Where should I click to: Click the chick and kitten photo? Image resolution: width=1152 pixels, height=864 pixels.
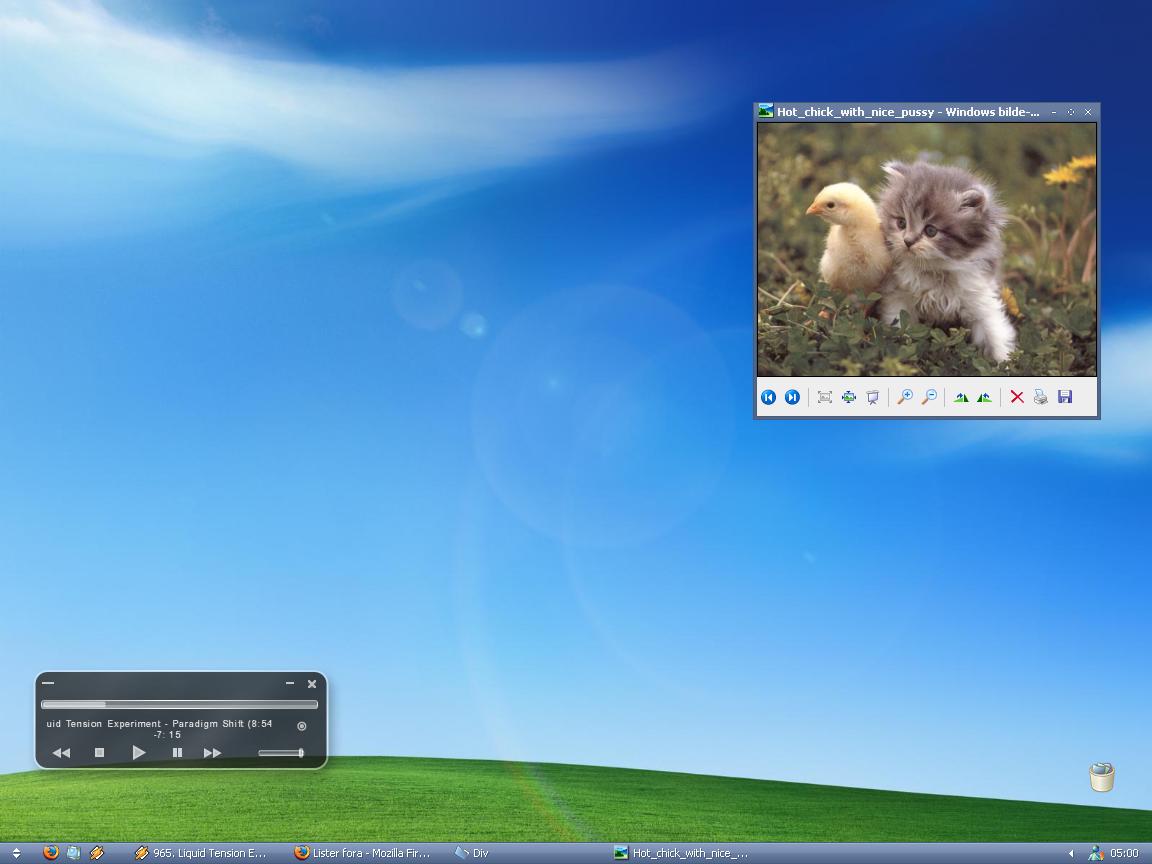click(x=927, y=250)
